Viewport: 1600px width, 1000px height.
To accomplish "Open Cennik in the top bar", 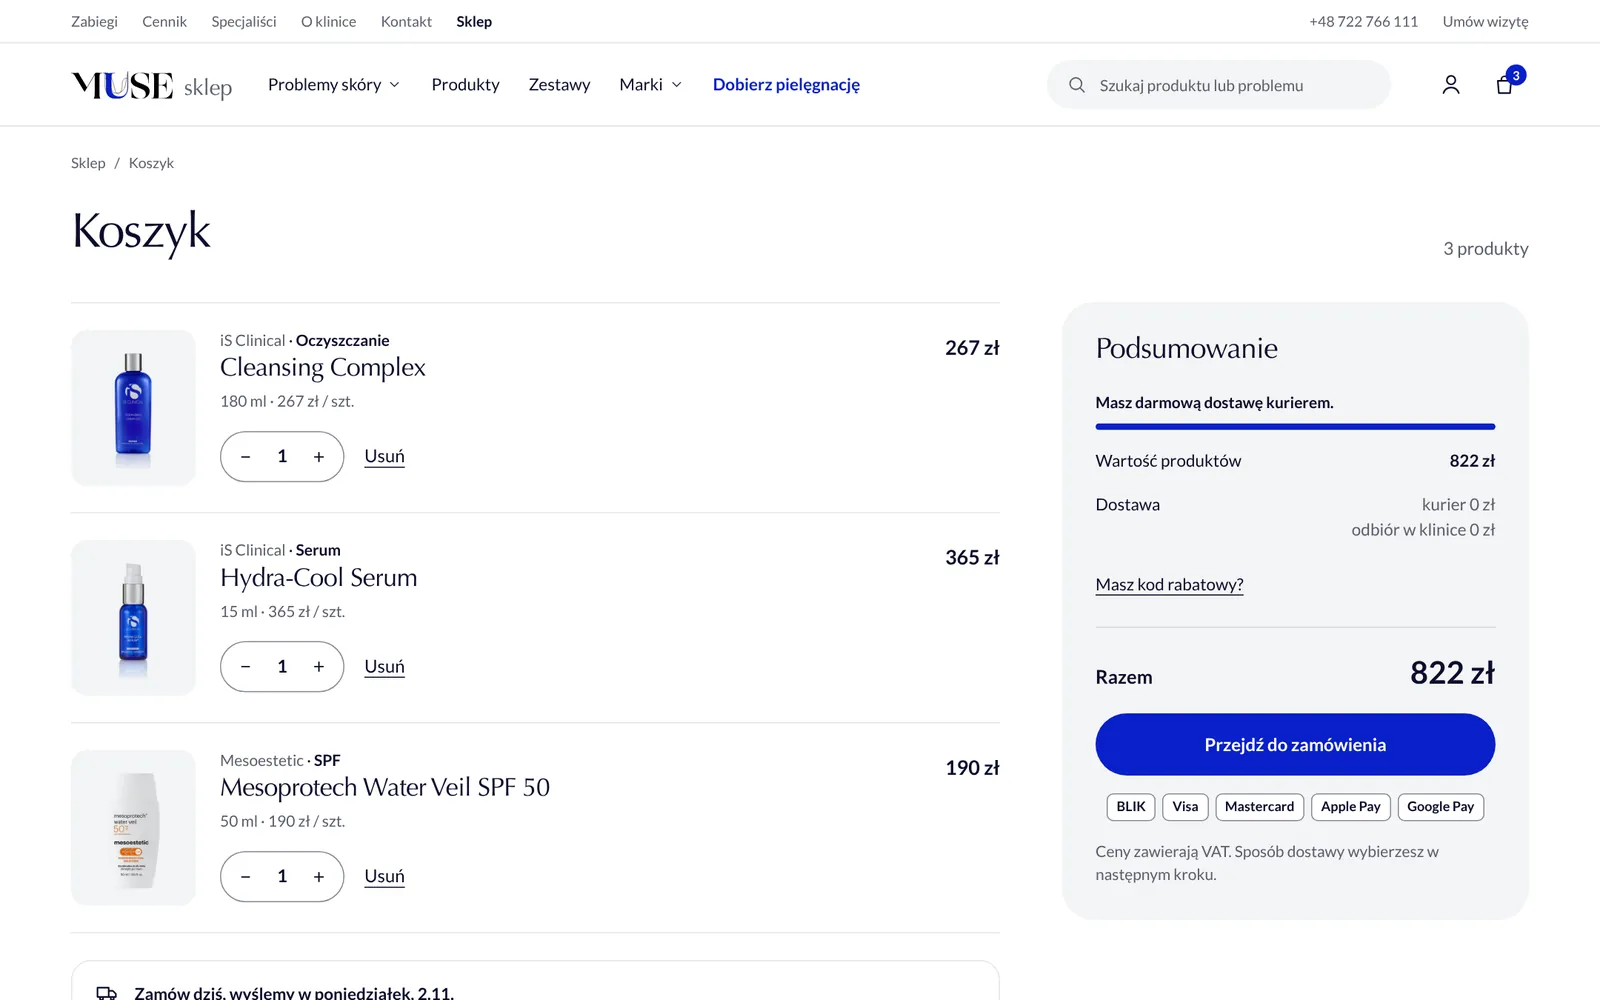I will (x=164, y=21).
